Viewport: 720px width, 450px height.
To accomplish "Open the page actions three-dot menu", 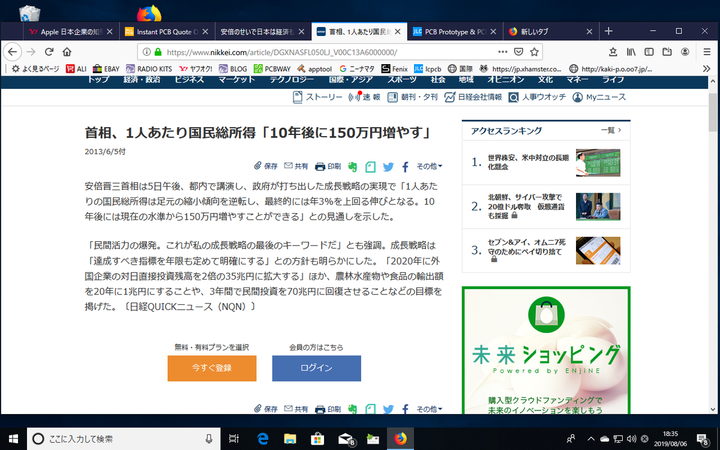I will click(503, 52).
